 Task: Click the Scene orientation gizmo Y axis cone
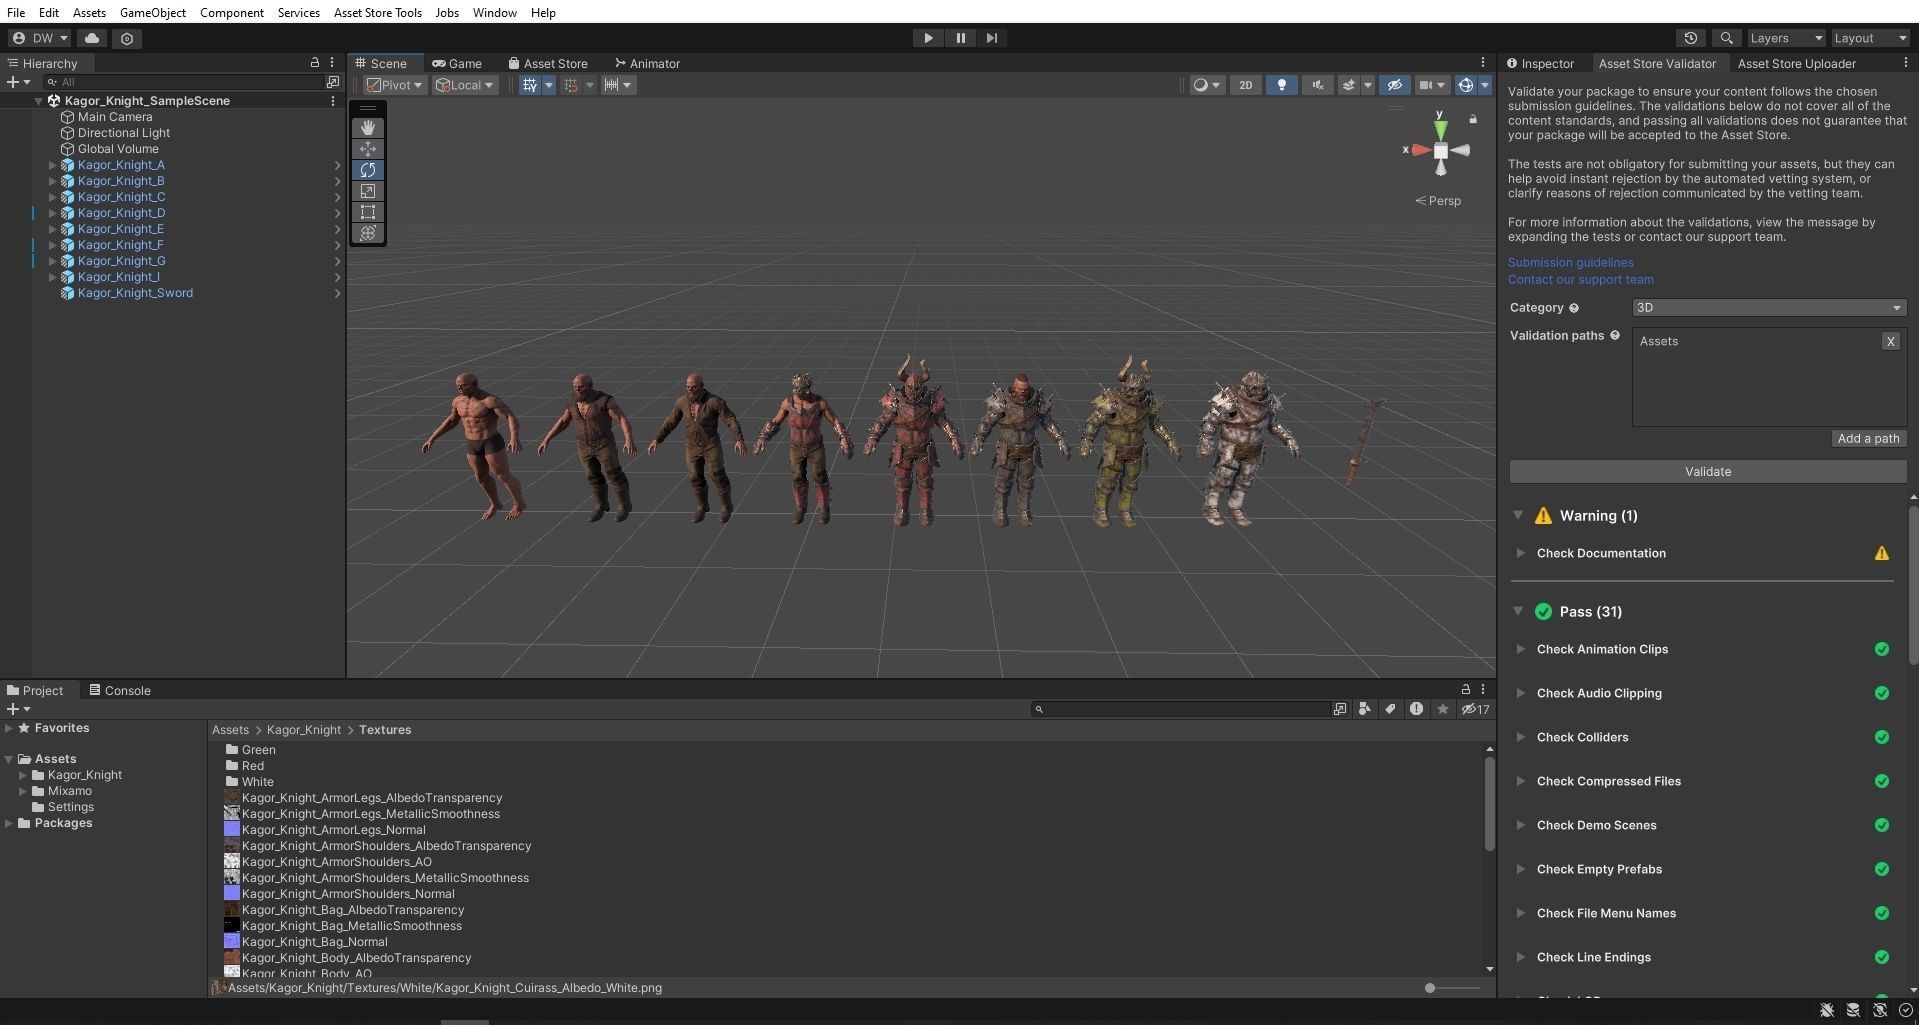1440,128
